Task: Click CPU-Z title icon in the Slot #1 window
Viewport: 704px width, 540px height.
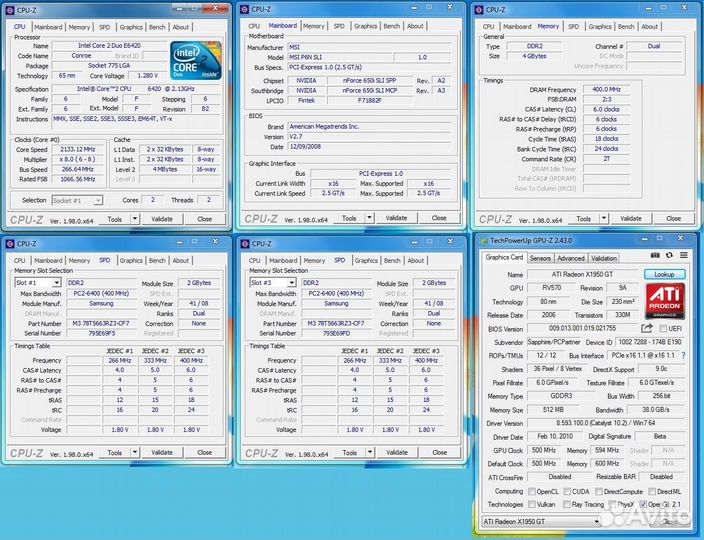Action: (x=10, y=244)
